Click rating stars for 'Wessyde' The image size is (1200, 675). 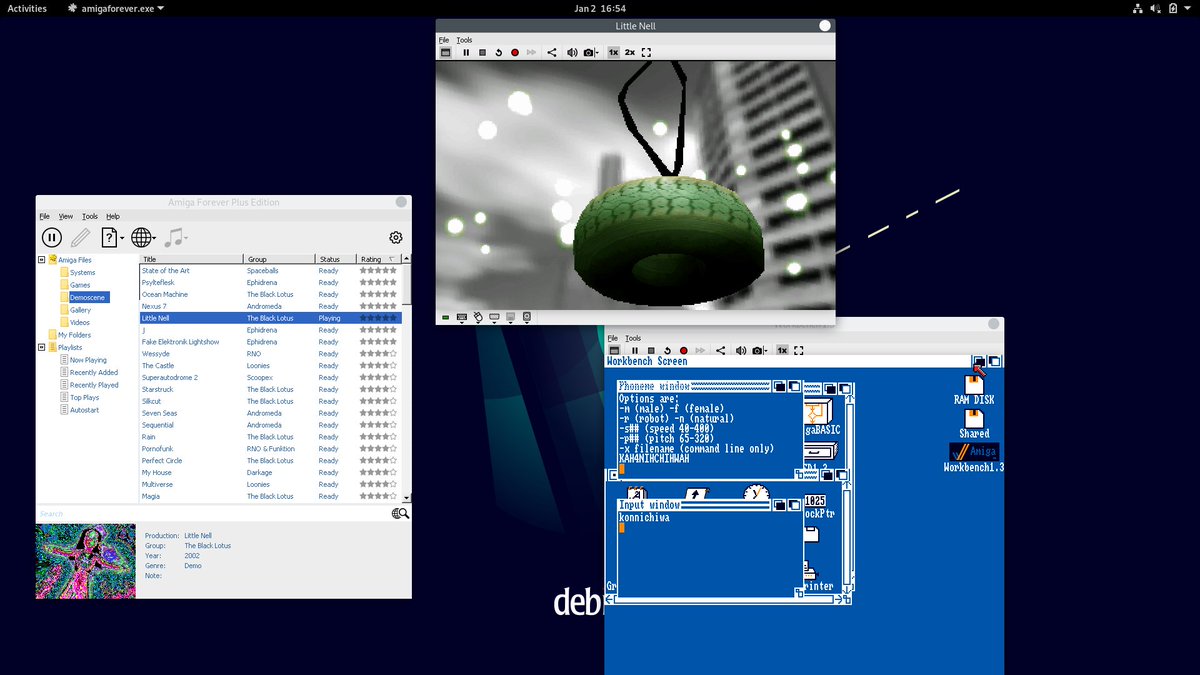click(378, 354)
